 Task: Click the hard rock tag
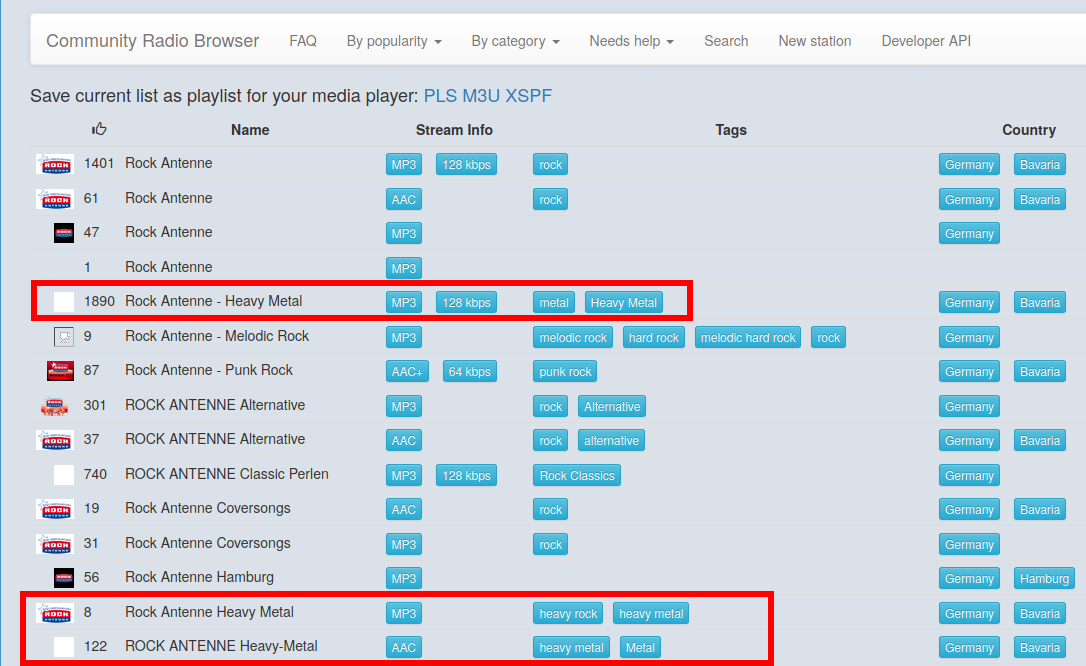point(654,338)
